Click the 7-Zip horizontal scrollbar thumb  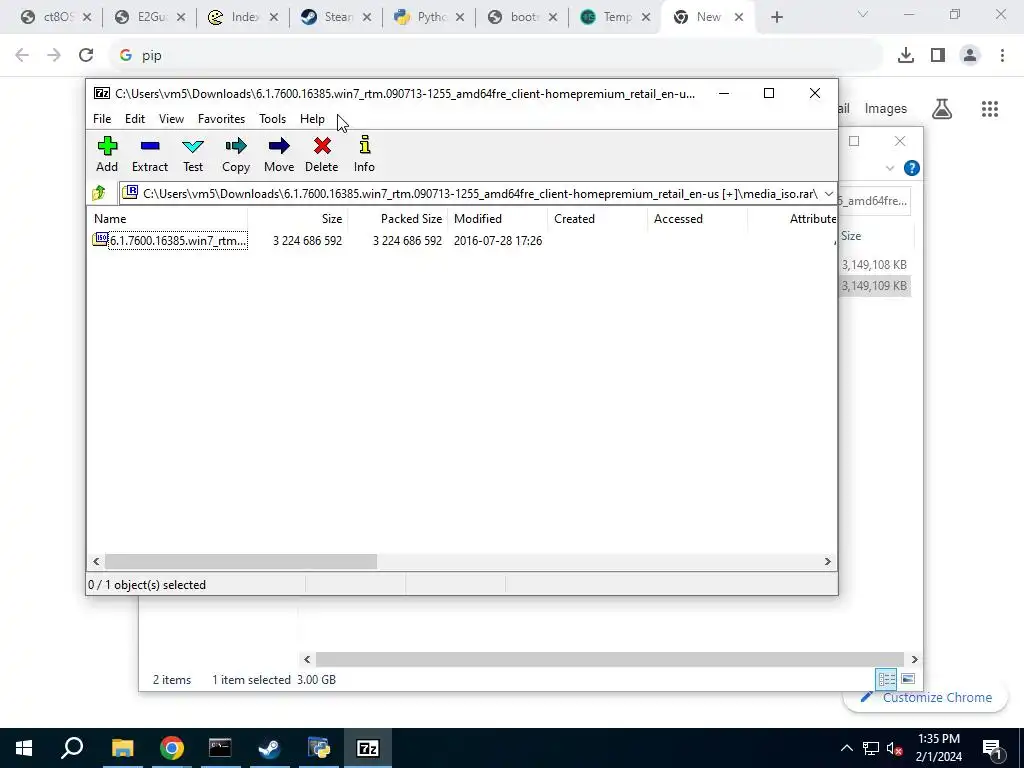(240, 562)
